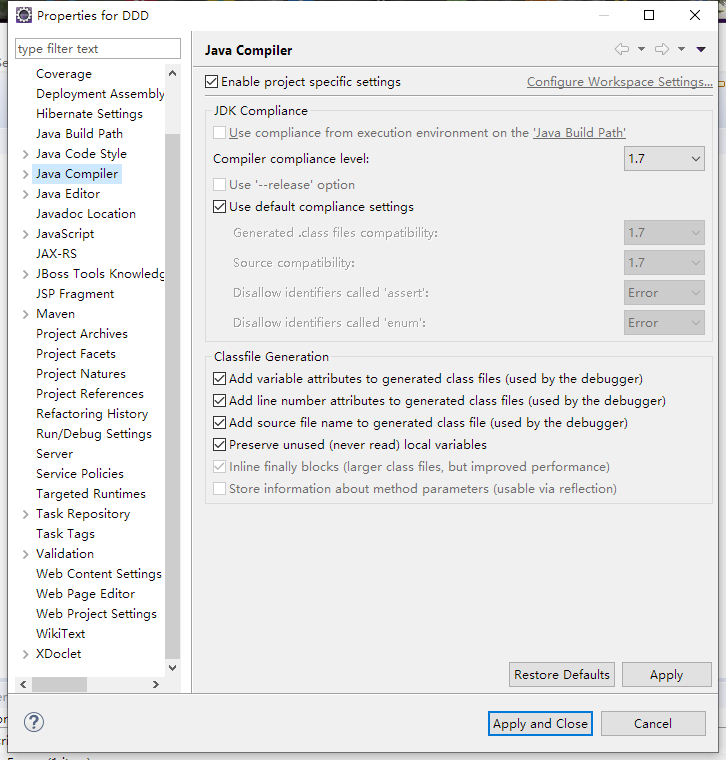Uncheck Use default compliance settings
Screen dimensions: 726x760
pos(220,207)
